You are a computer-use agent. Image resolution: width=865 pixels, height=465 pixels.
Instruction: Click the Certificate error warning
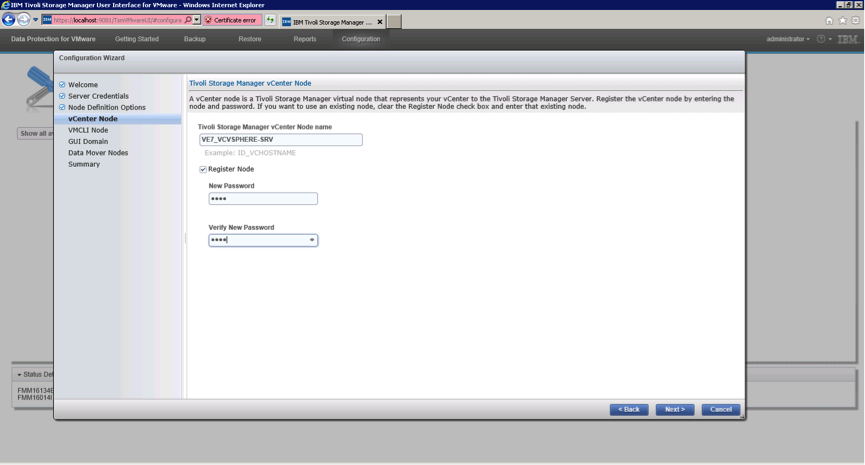(x=232, y=20)
